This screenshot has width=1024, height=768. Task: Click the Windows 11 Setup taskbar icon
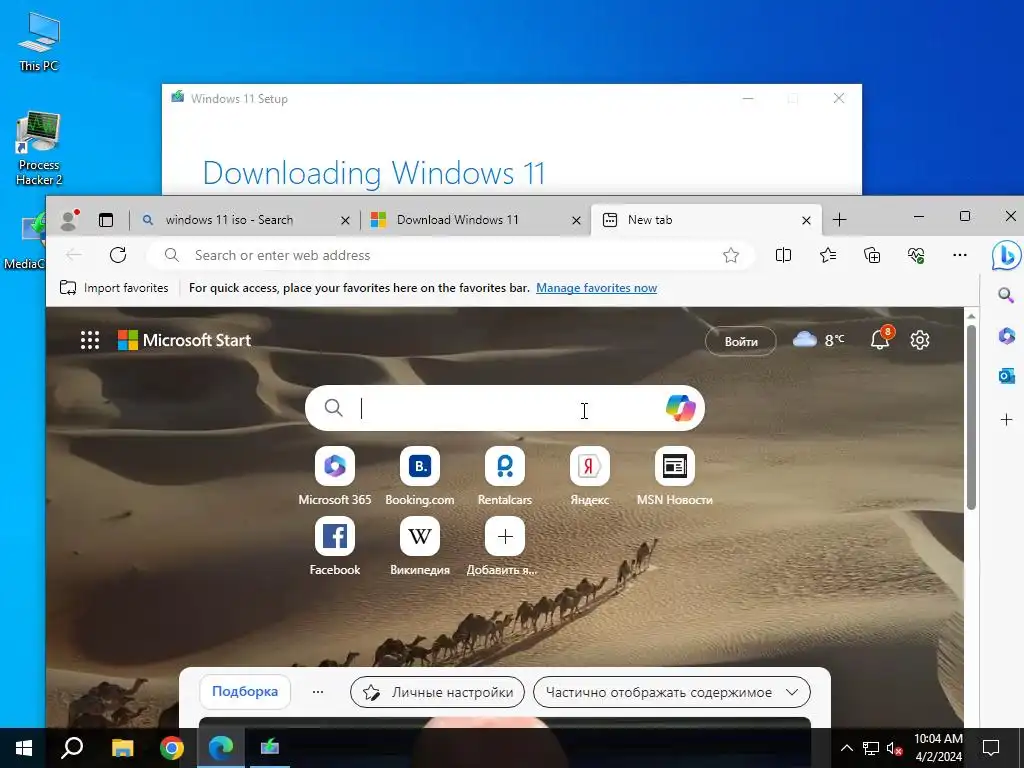270,748
